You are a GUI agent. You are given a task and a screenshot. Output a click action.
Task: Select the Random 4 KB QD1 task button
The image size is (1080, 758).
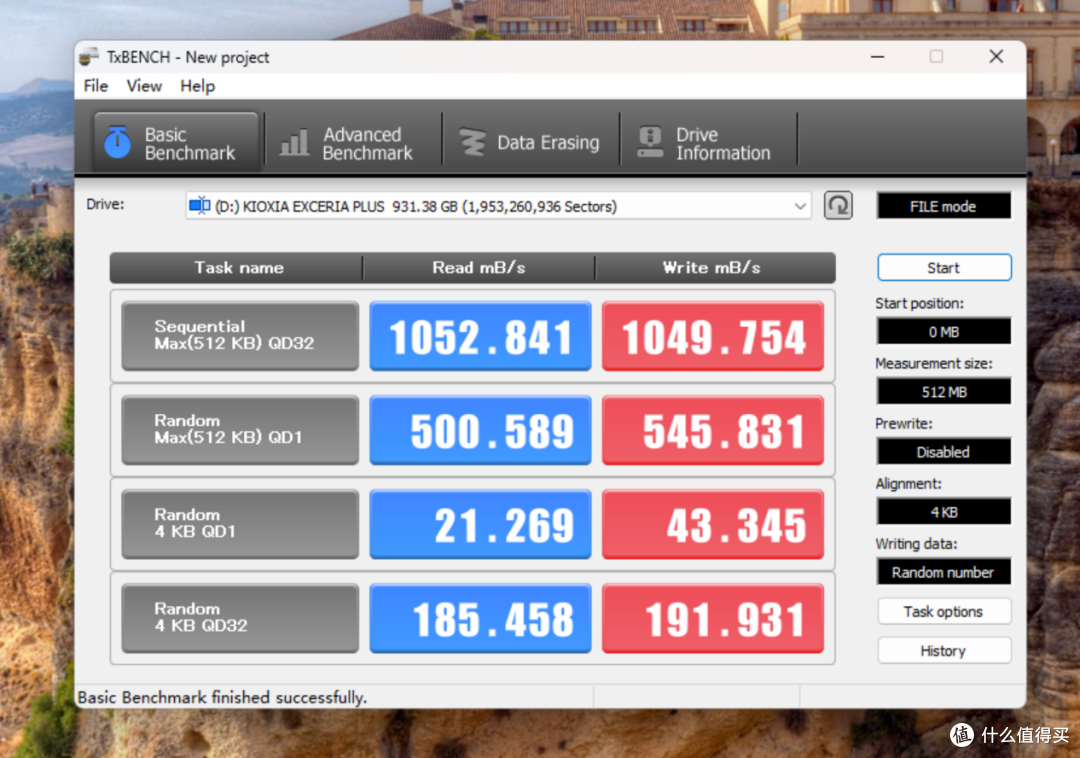(240, 524)
